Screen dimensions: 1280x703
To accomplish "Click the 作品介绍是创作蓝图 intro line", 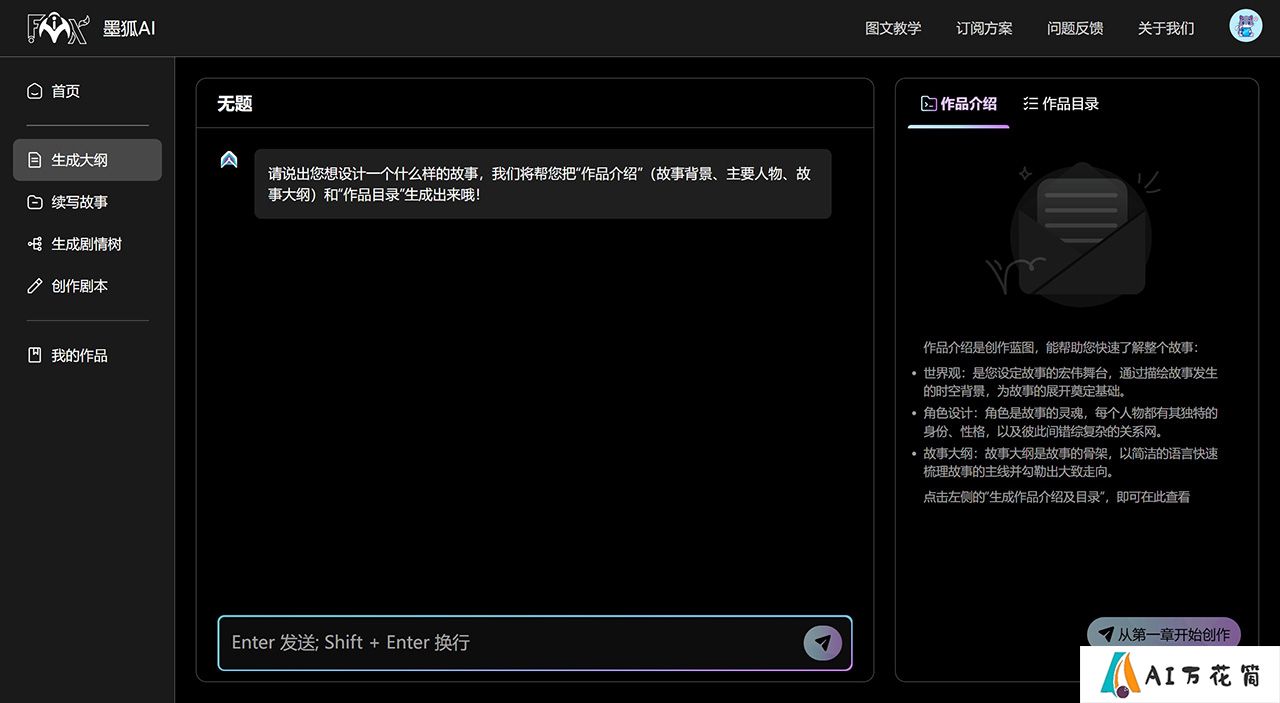I will (x=1060, y=348).
